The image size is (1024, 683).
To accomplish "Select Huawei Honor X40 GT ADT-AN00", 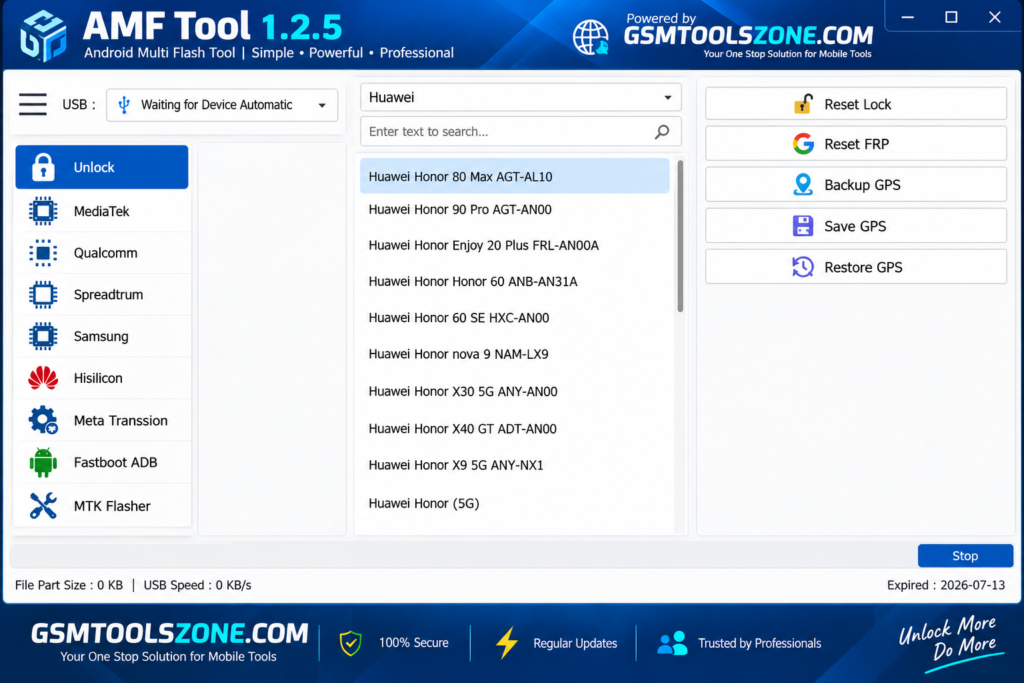I will pos(515,428).
